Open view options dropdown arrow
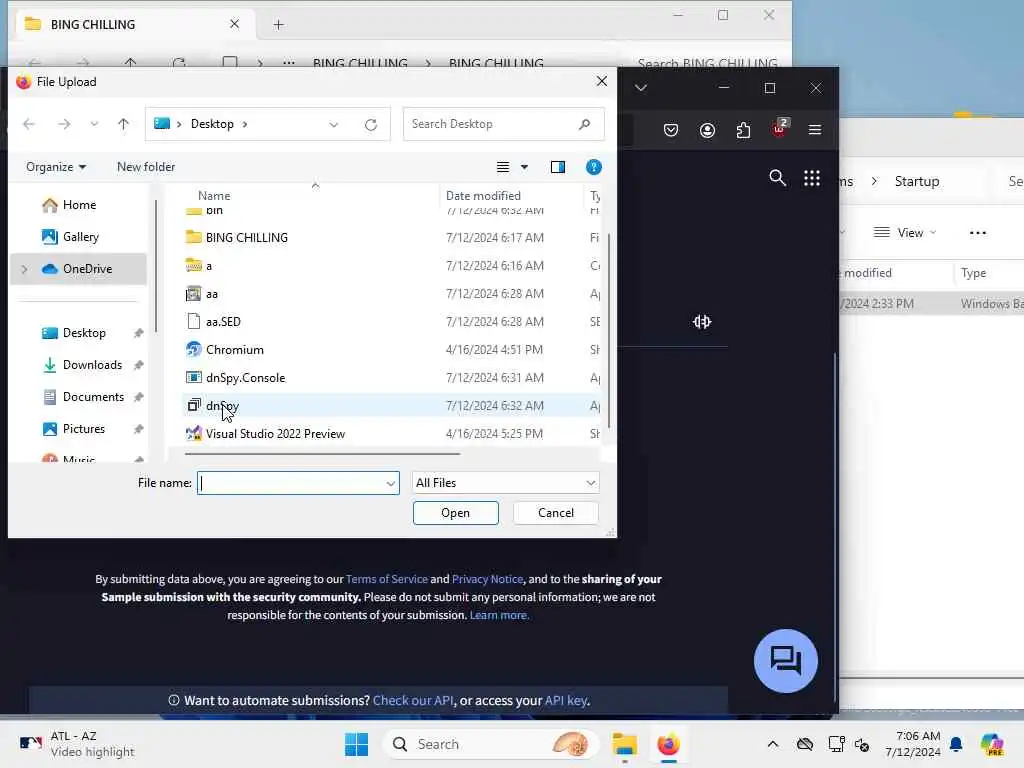The image size is (1024, 768). 524,167
